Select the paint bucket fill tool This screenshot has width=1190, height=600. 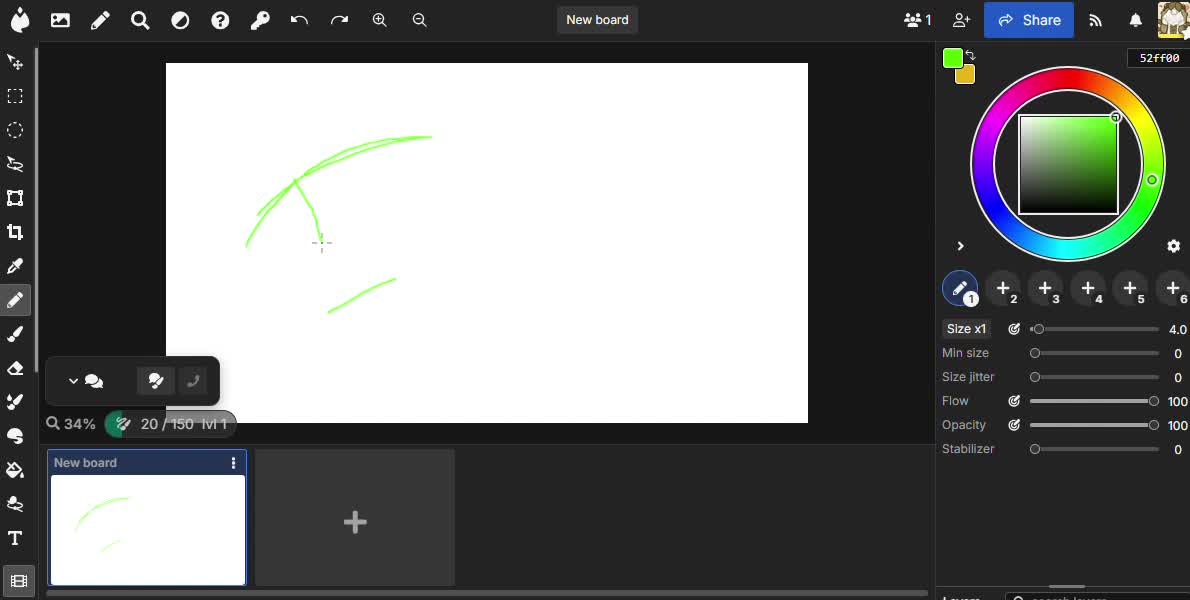pos(15,470)
